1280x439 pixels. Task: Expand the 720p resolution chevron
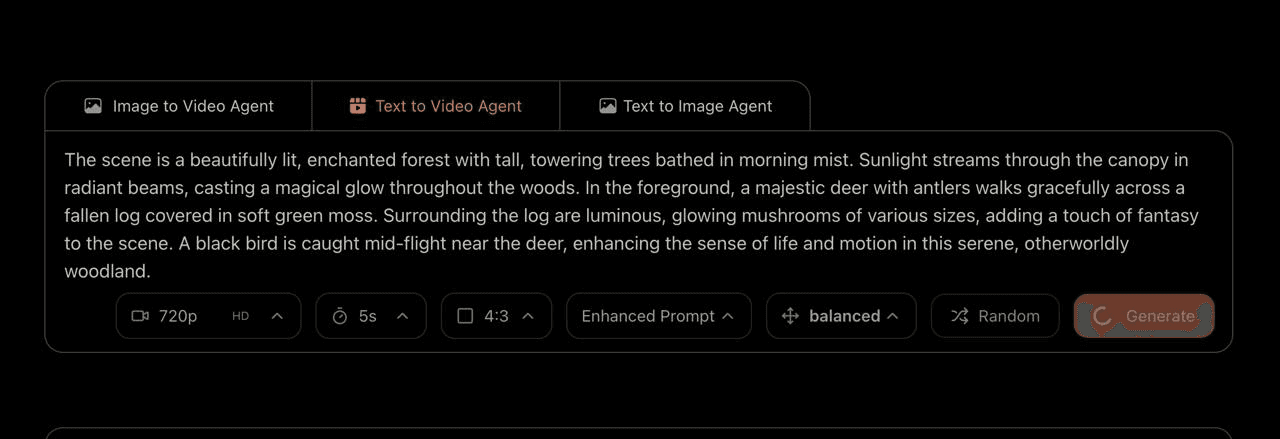[278, 316]
